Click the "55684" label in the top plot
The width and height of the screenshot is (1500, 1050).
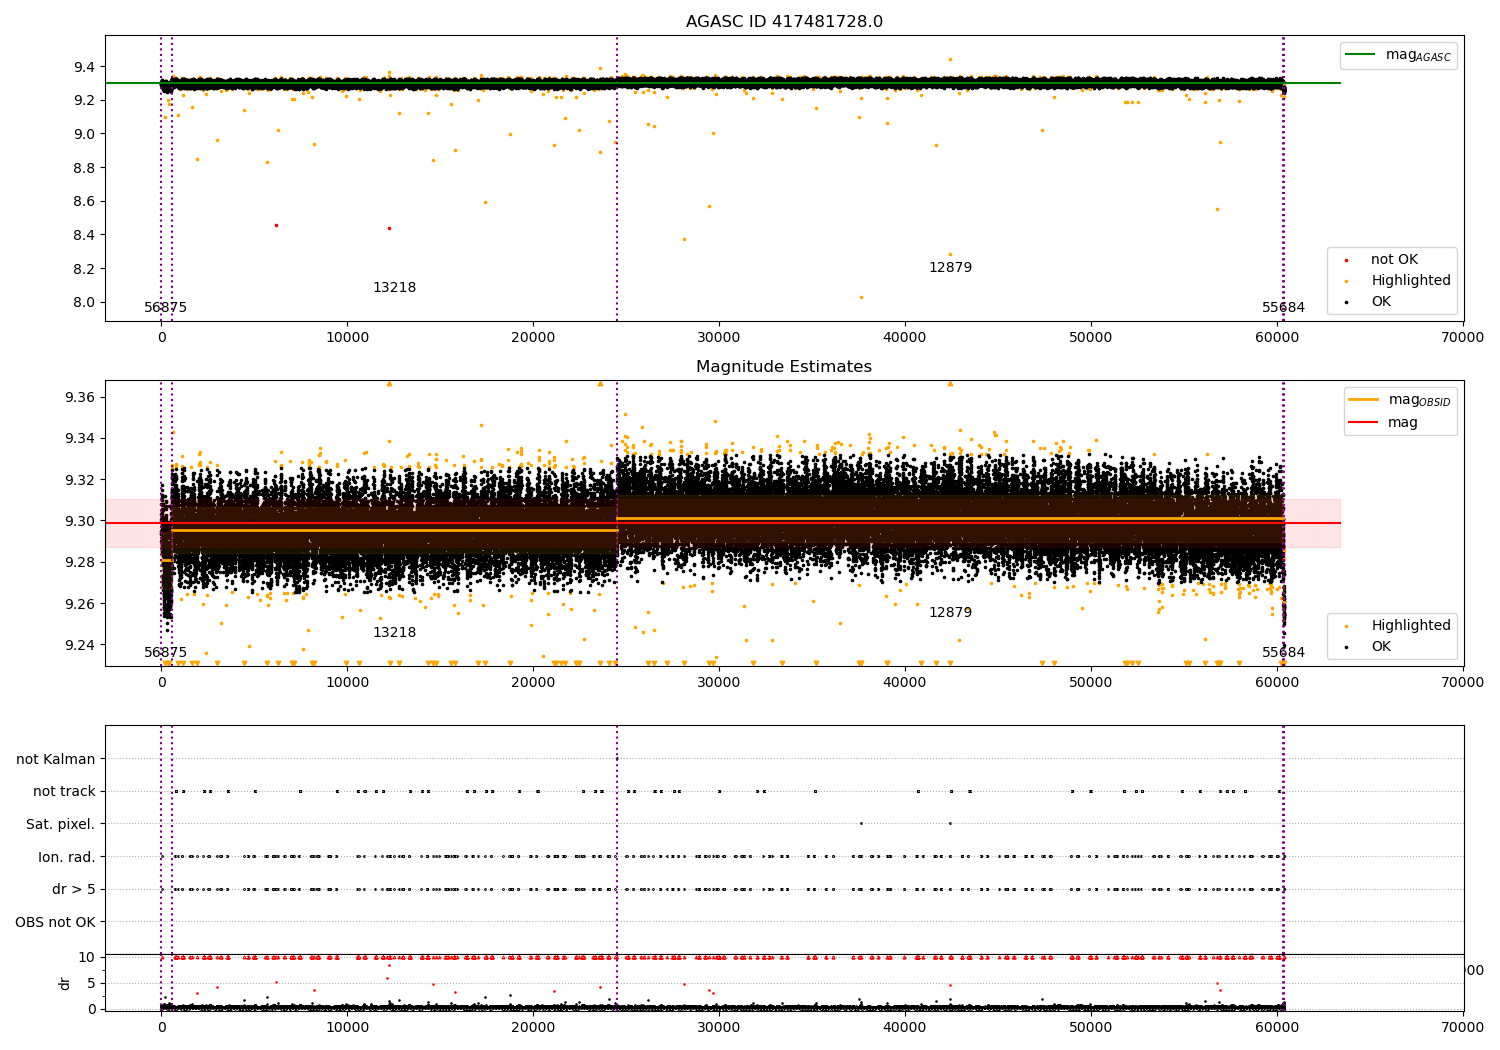click(1283, 307)
